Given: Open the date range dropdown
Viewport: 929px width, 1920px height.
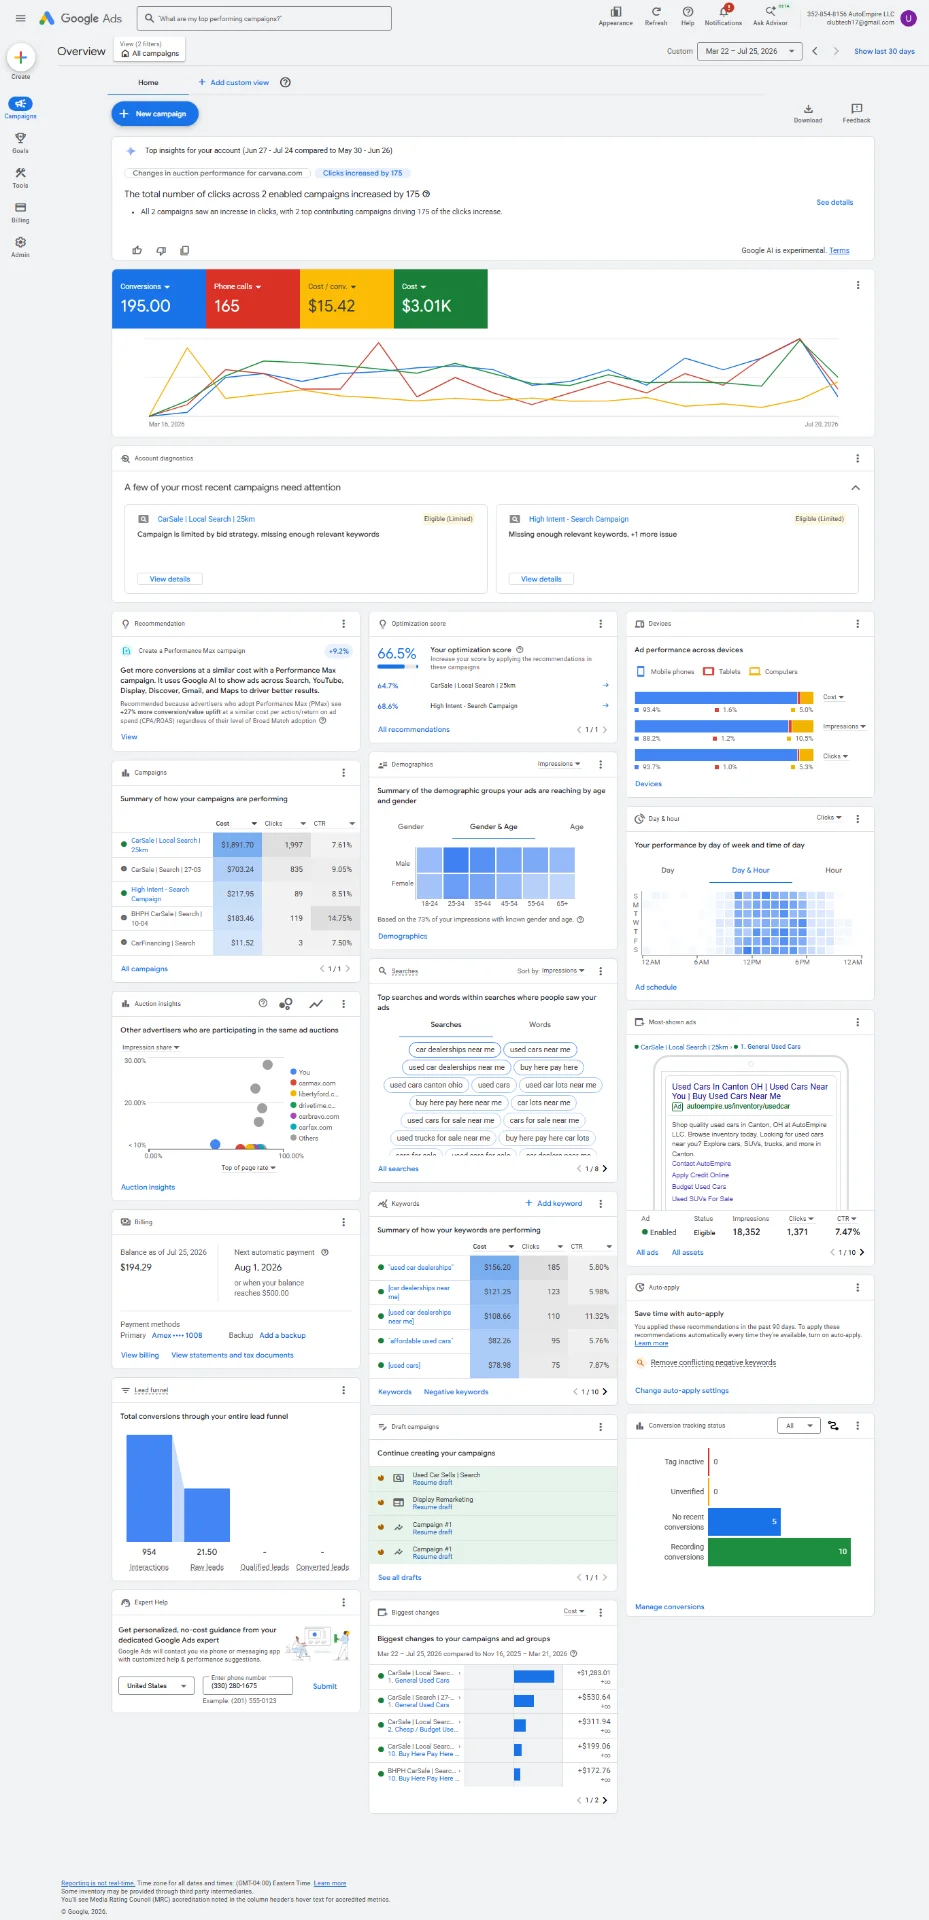Looking at the screenshot, I should click(750, 51).
